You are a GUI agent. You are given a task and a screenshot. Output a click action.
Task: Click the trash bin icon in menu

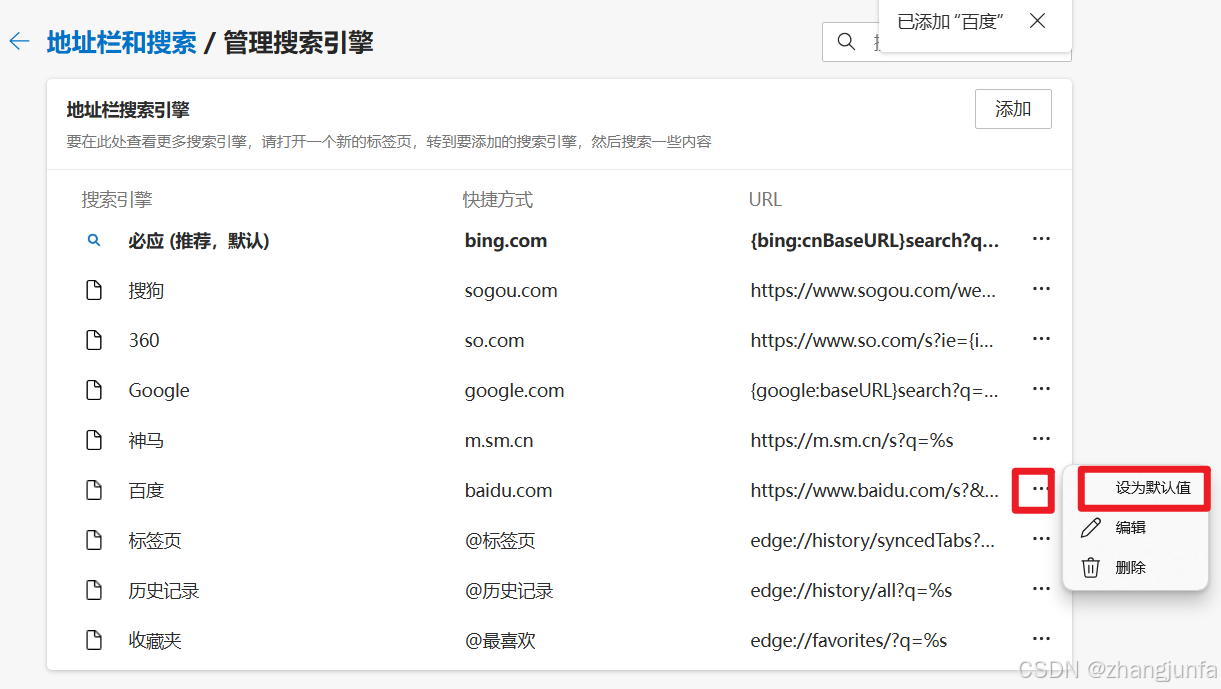[x=1091, y=568]
